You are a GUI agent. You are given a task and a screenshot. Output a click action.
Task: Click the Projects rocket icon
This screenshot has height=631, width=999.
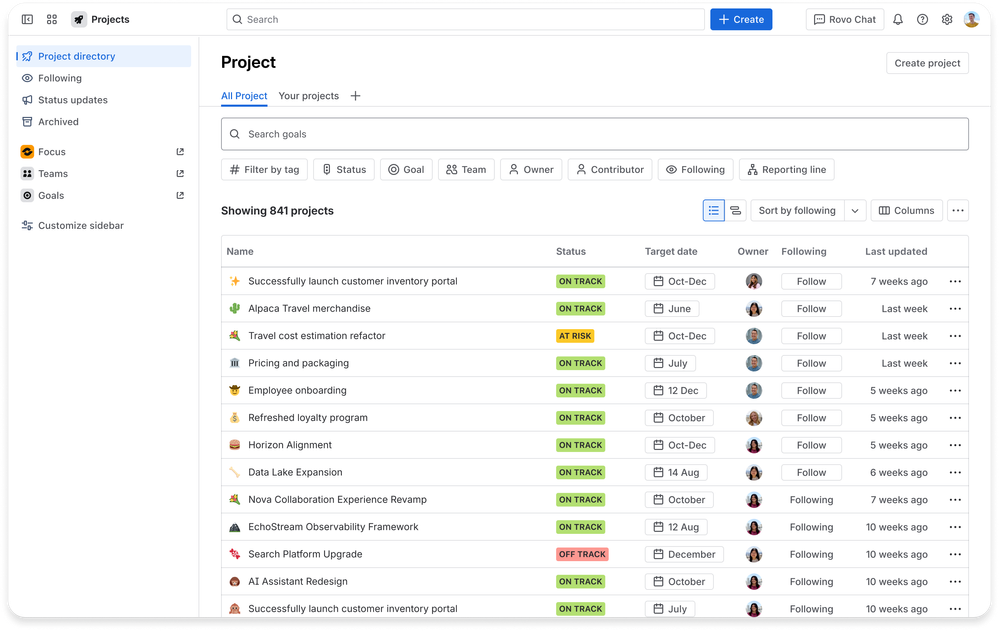pos(78,19)
